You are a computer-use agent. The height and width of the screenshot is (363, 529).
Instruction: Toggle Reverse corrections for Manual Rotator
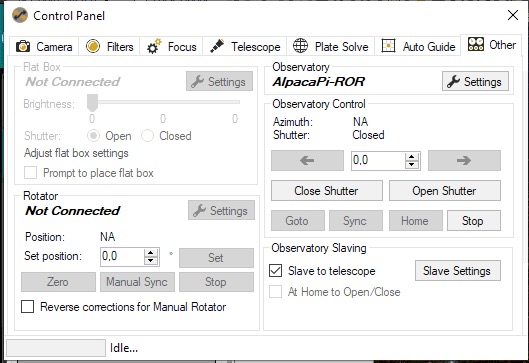click(27, 307)
